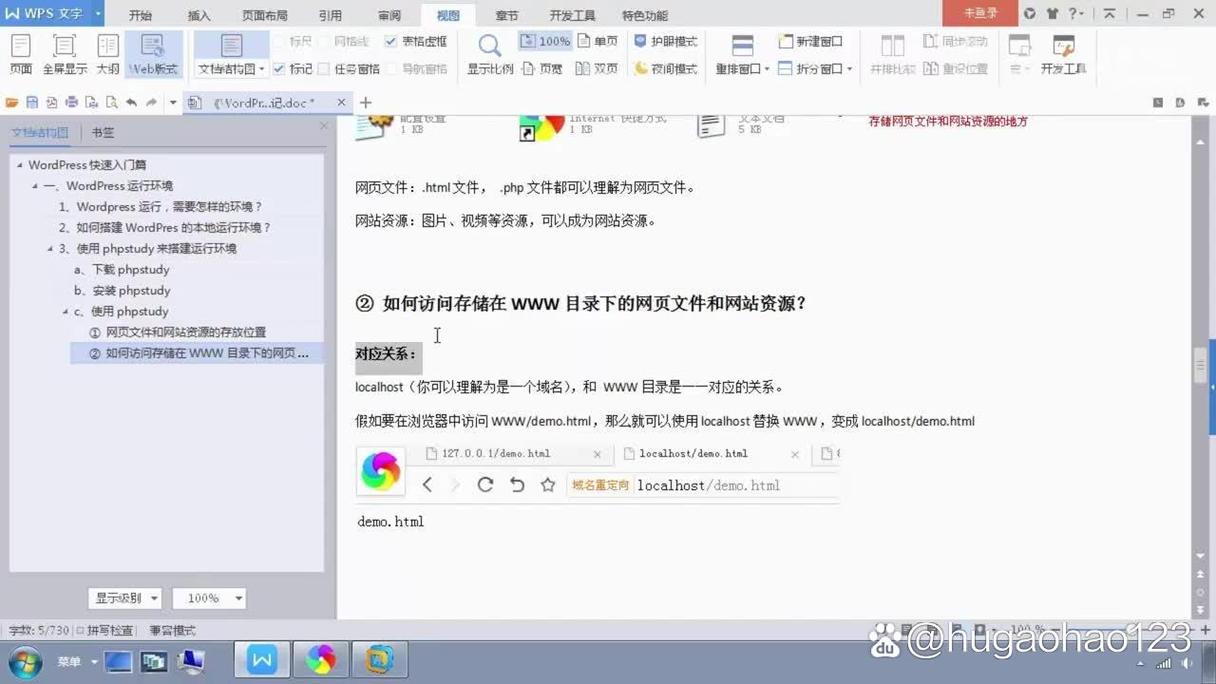Image resolution: width=1216 pixels, height=684 pixels.
Task: Enable 护眼模式 eye protection mode
Action: tap(666, 41)
